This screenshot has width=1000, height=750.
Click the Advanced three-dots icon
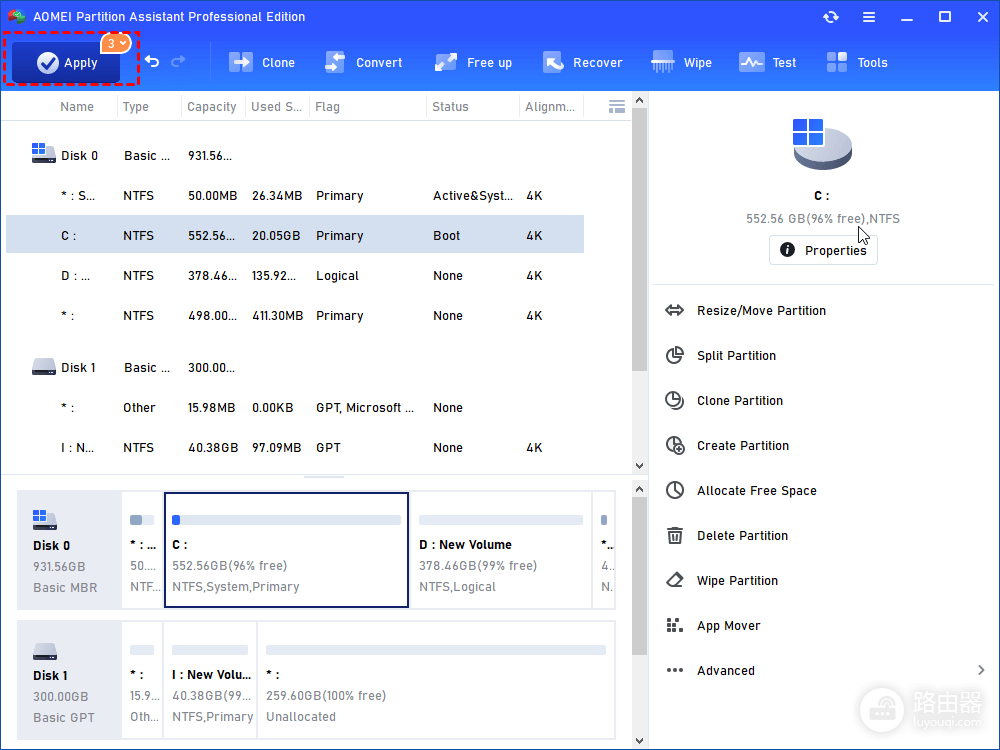coord(675,670)
